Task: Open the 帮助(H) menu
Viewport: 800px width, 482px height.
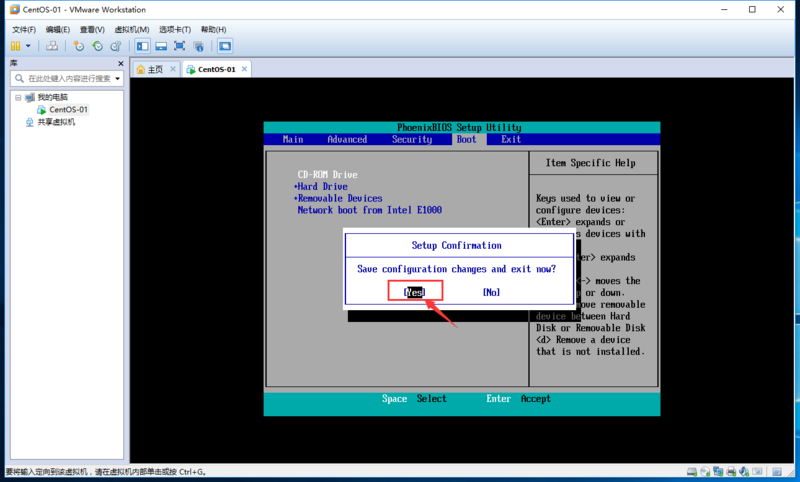Action: [213, 30]
